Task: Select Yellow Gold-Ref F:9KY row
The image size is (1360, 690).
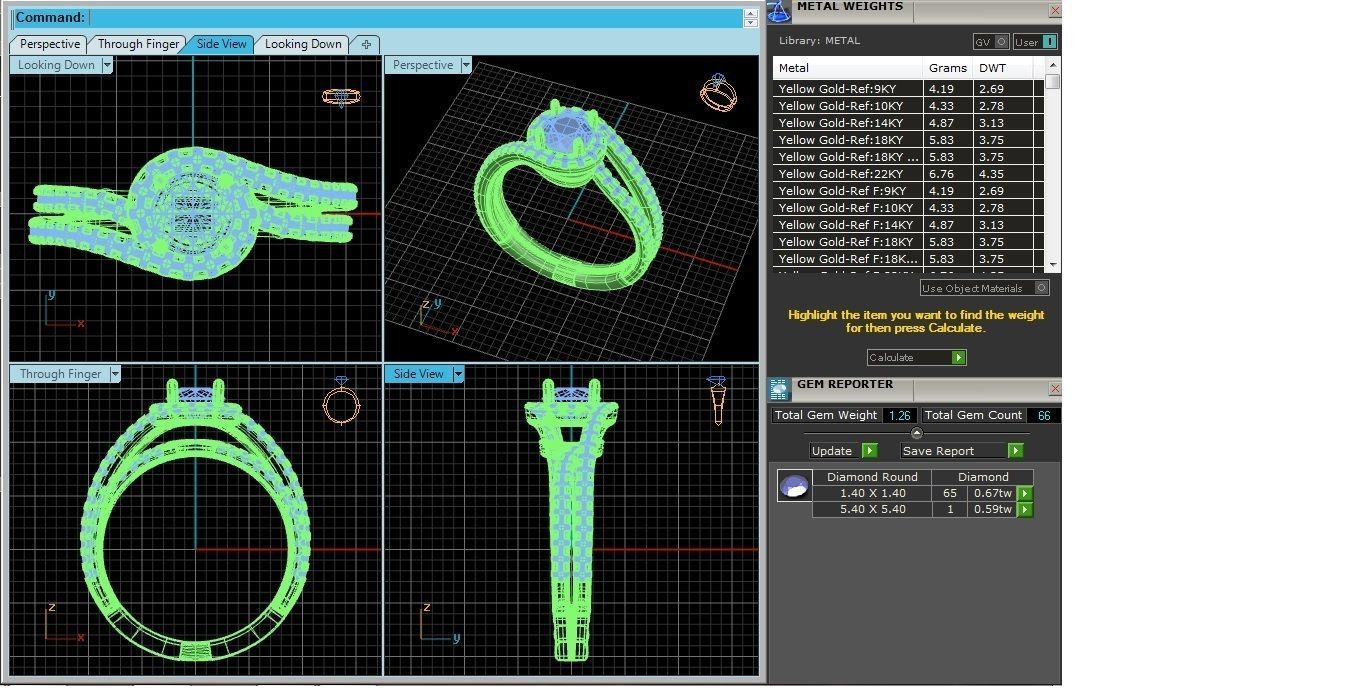Action: click(909, 191)
